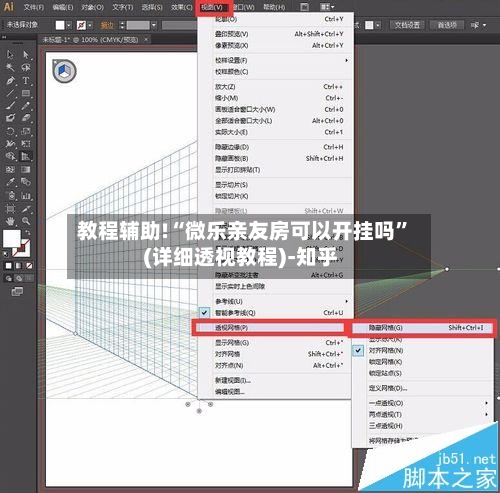The image size is (500, 493).
Task: Select the None color mode button
Action: (29, 266)
